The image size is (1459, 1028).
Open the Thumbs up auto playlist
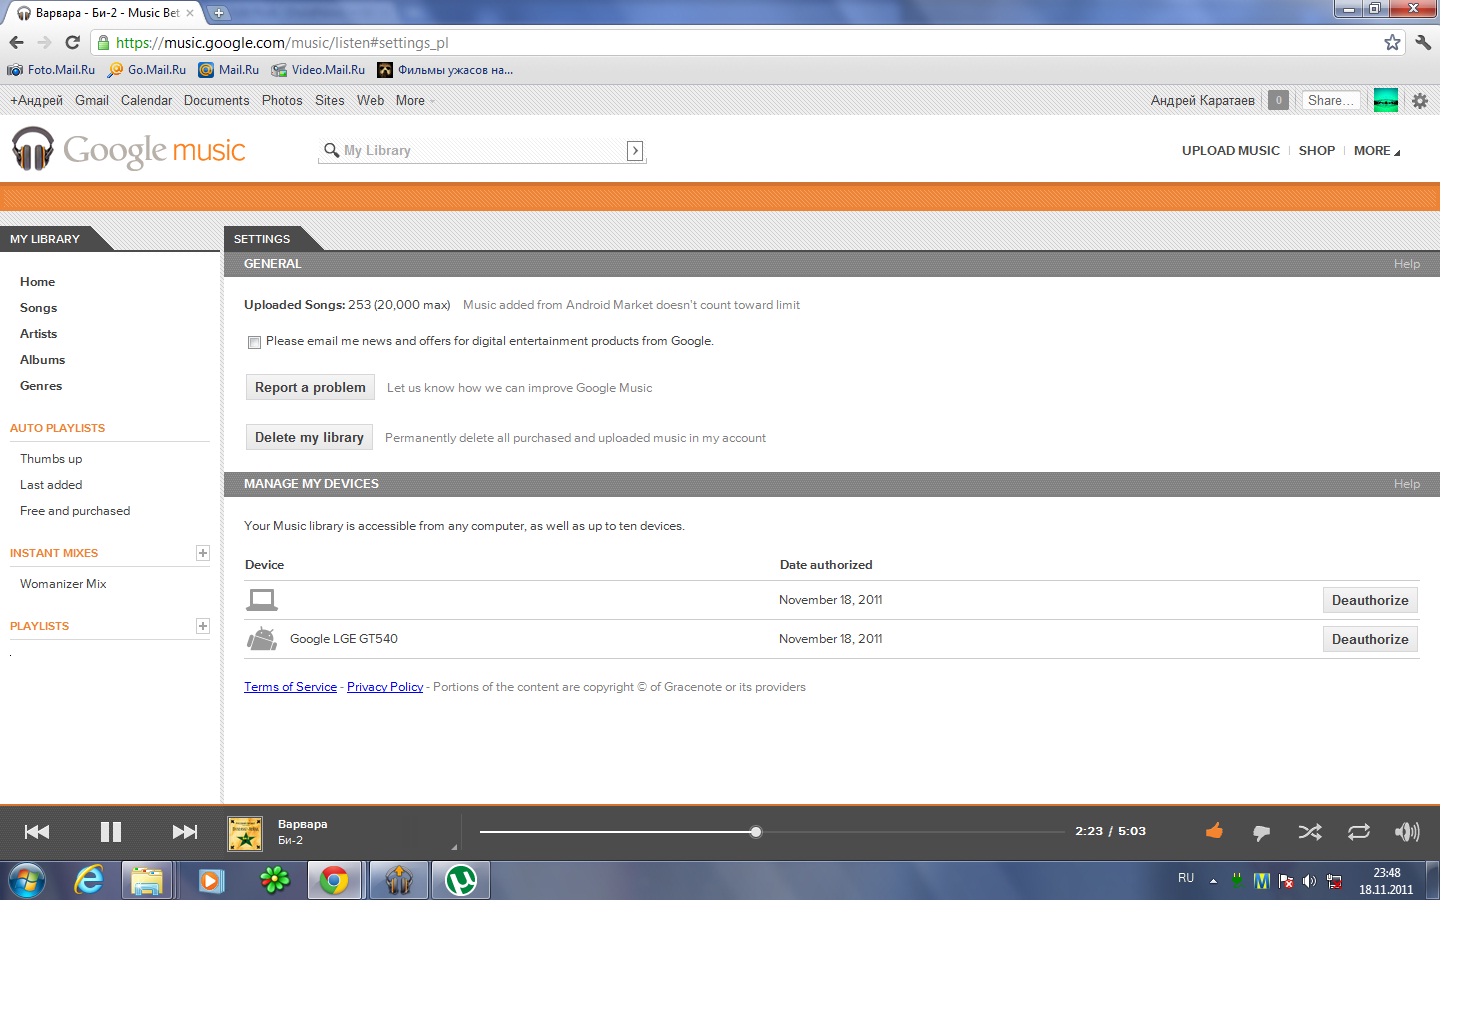point(51,459)
